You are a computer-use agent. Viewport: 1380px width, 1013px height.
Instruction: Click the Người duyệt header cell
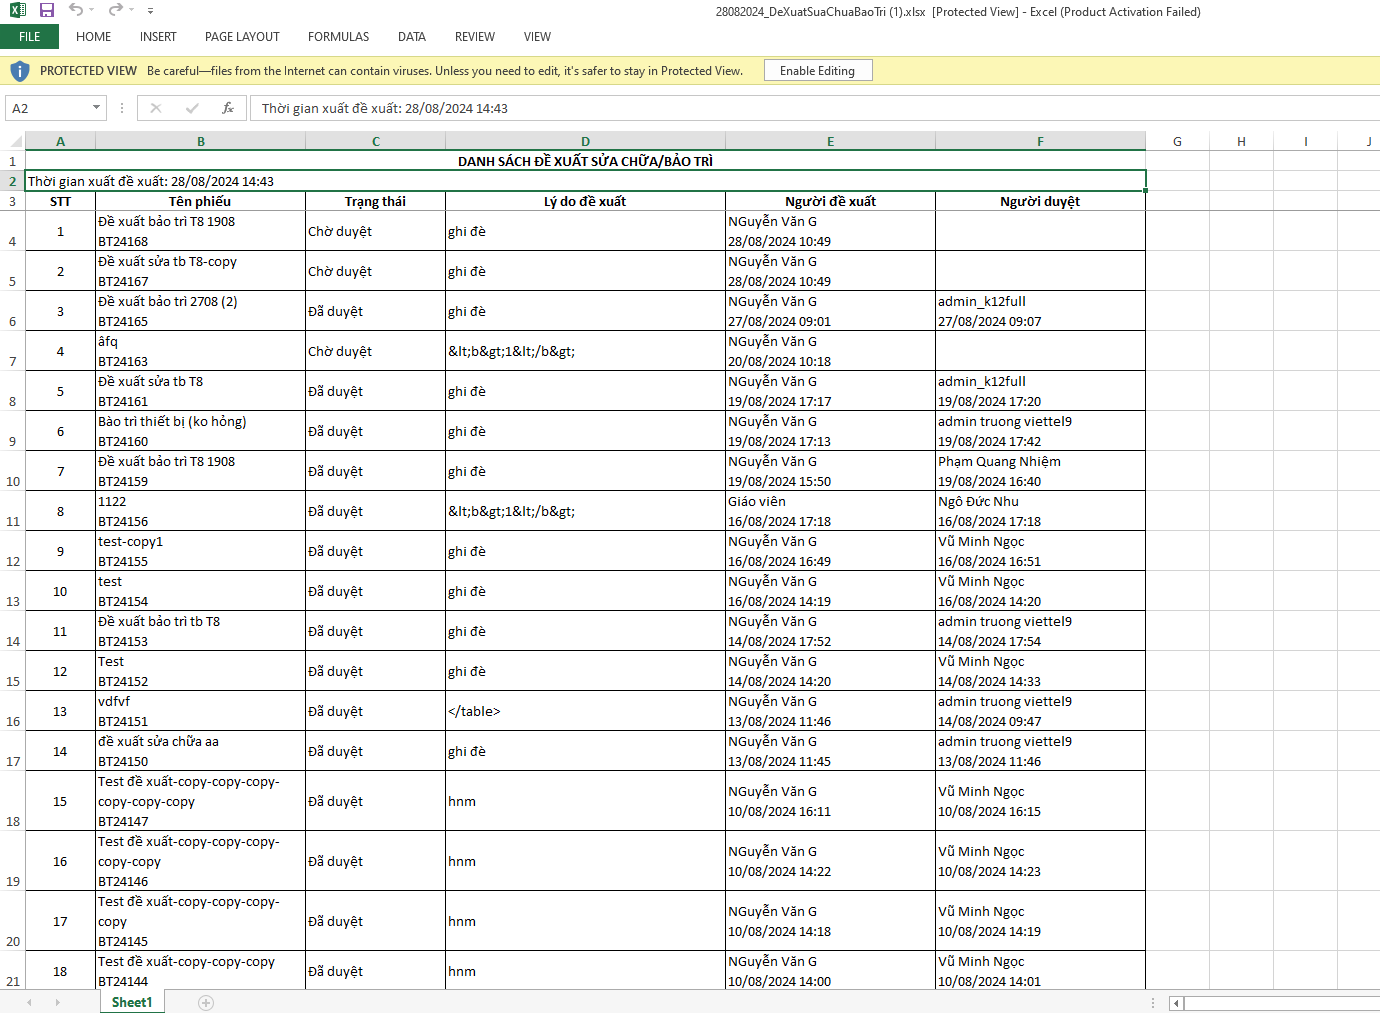point(1040,201)
